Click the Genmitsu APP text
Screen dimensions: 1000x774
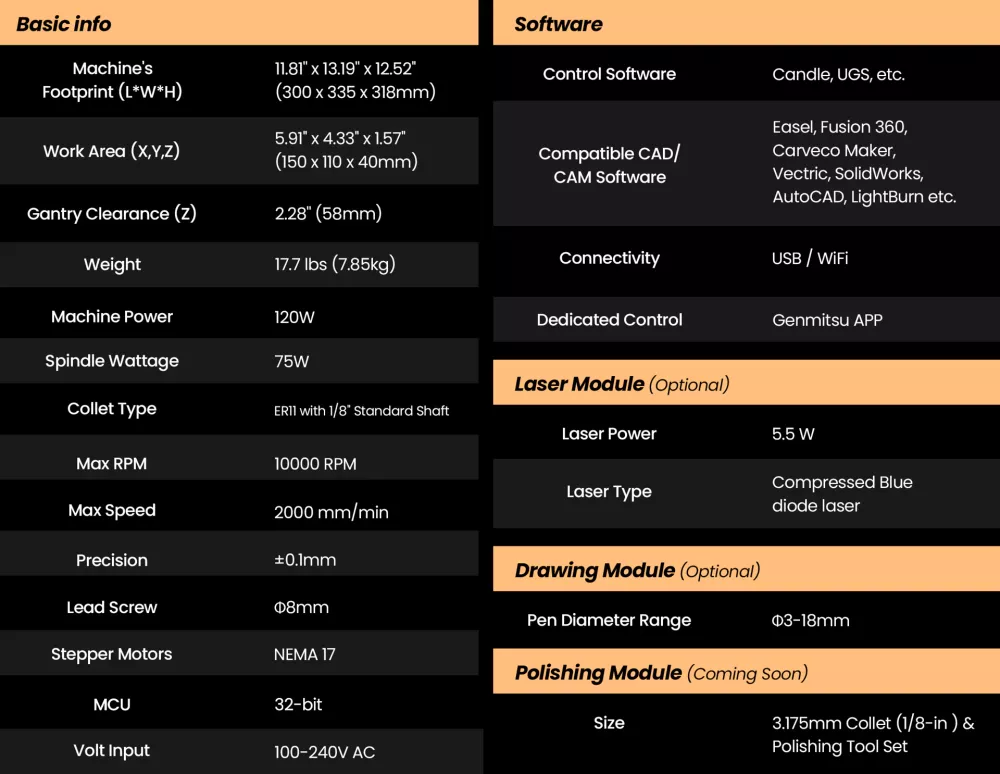tap(827, 320)
